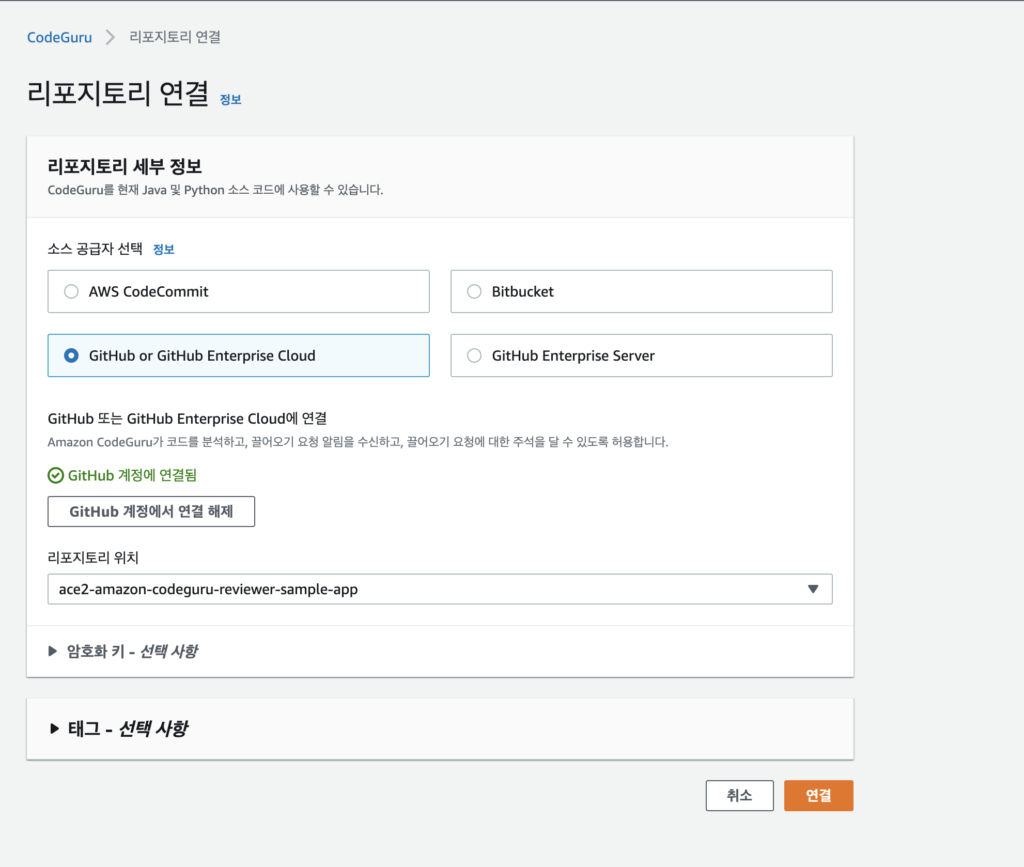Viewport: 1024px width, 867px height.
Task: Click the breadcrumb chevron separator icon
Action: pyautogui.click(x=110, y=37)
